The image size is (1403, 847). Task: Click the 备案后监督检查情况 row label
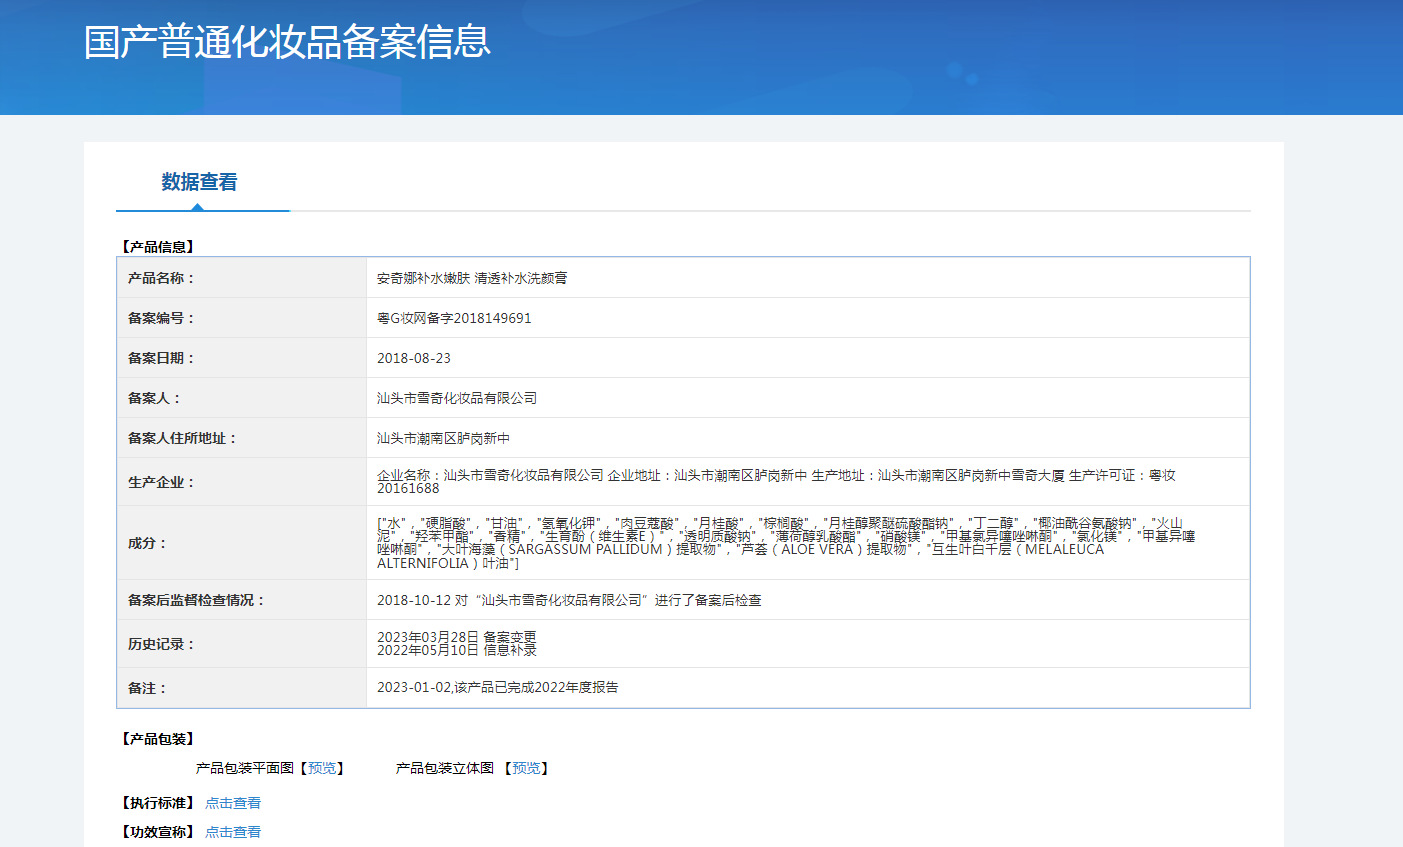pos(196,600)
